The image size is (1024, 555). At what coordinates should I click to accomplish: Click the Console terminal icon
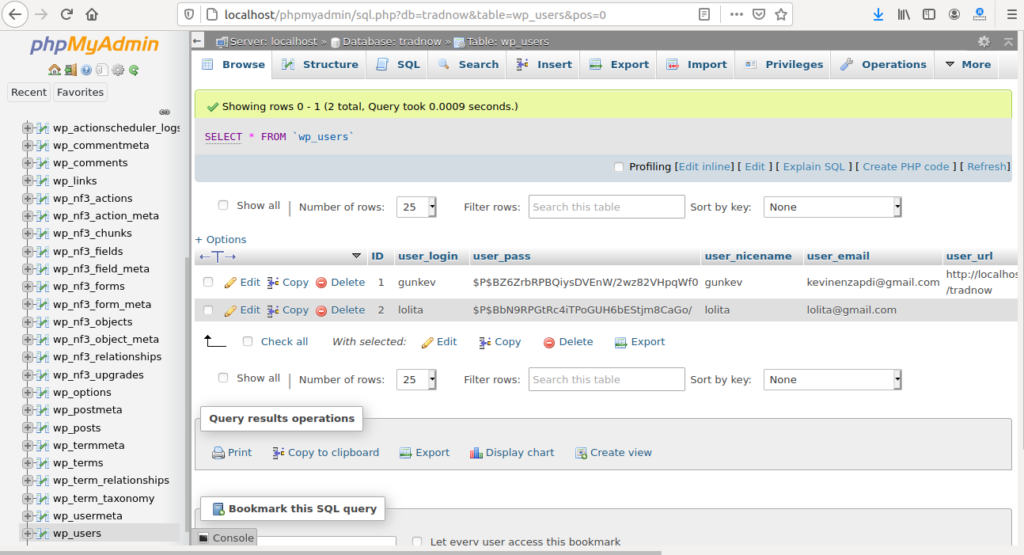pos(204,538)
